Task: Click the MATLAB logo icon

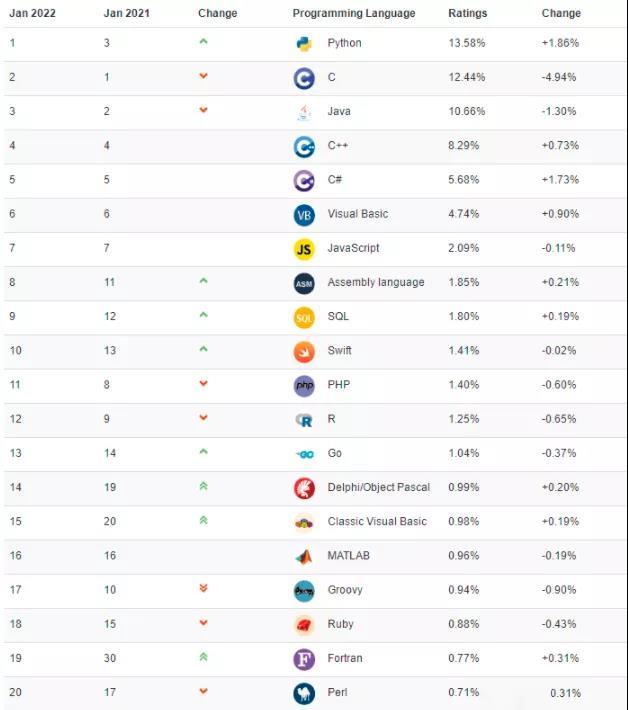Action: point(304,556)
